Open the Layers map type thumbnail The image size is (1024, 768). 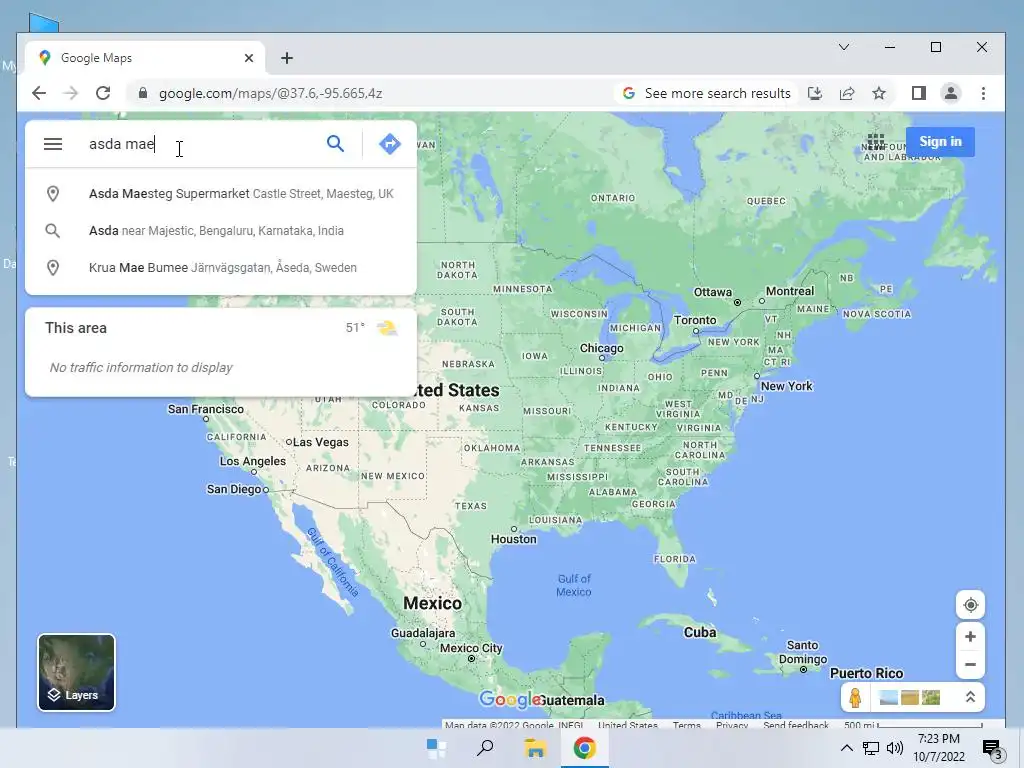76,672
